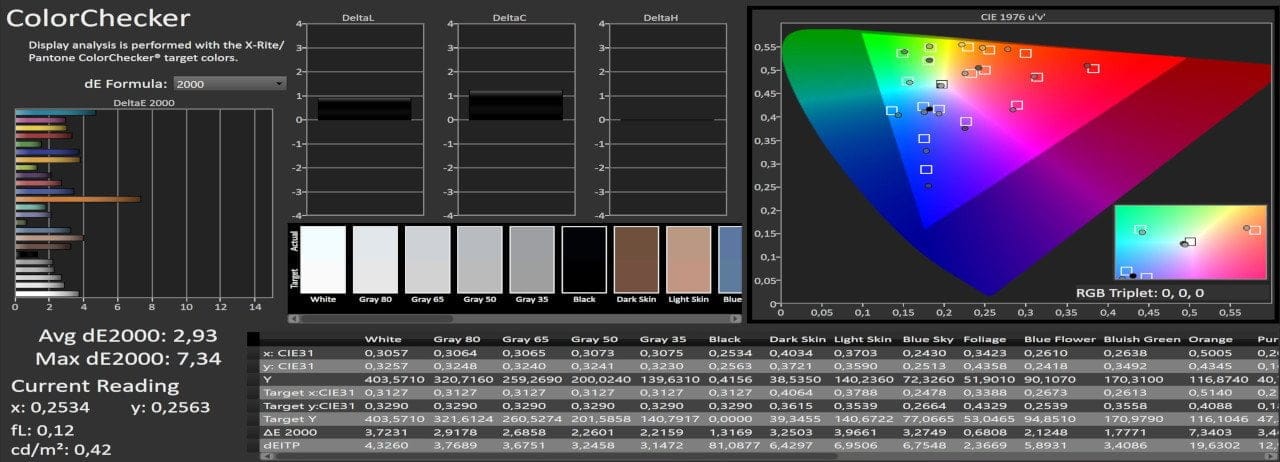The width and height of the screenshot is (1280, 462).
Task: Choose the Black color swatch
Action: [584, 259]
